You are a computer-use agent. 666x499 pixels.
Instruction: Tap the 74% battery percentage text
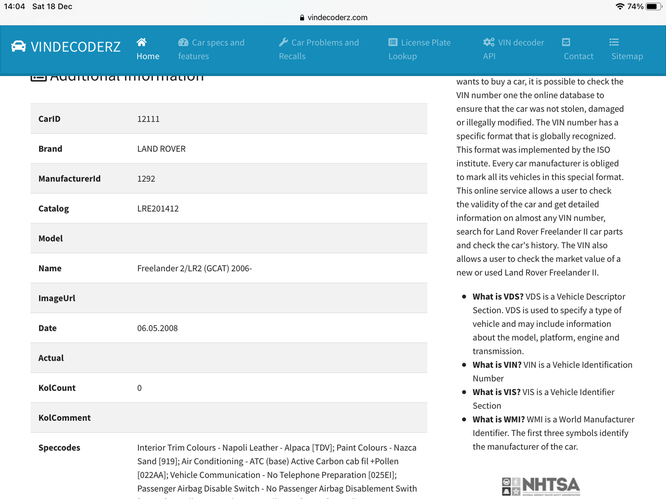[635, 6]
